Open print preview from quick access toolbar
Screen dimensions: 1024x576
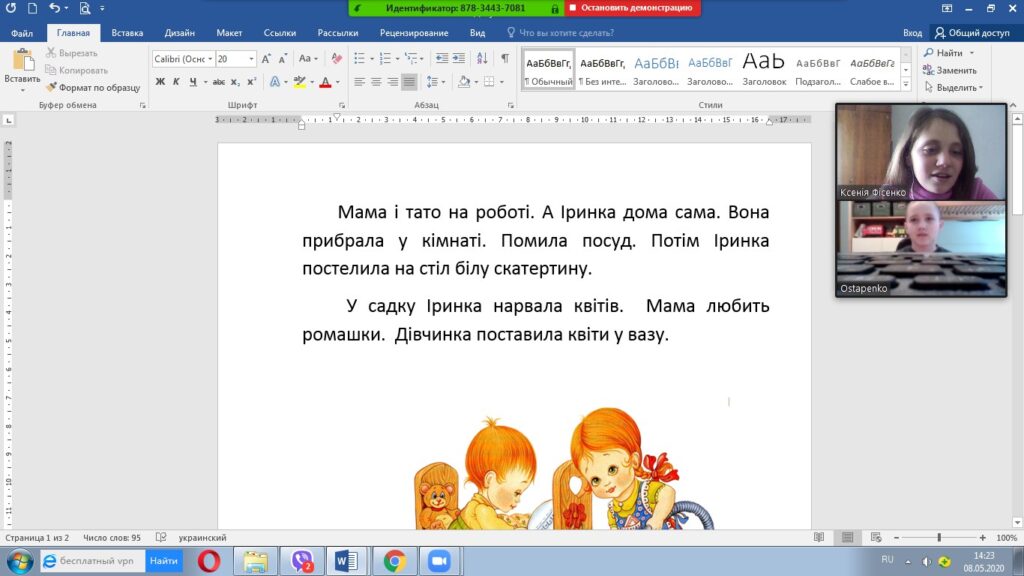[x=85, y=8]
